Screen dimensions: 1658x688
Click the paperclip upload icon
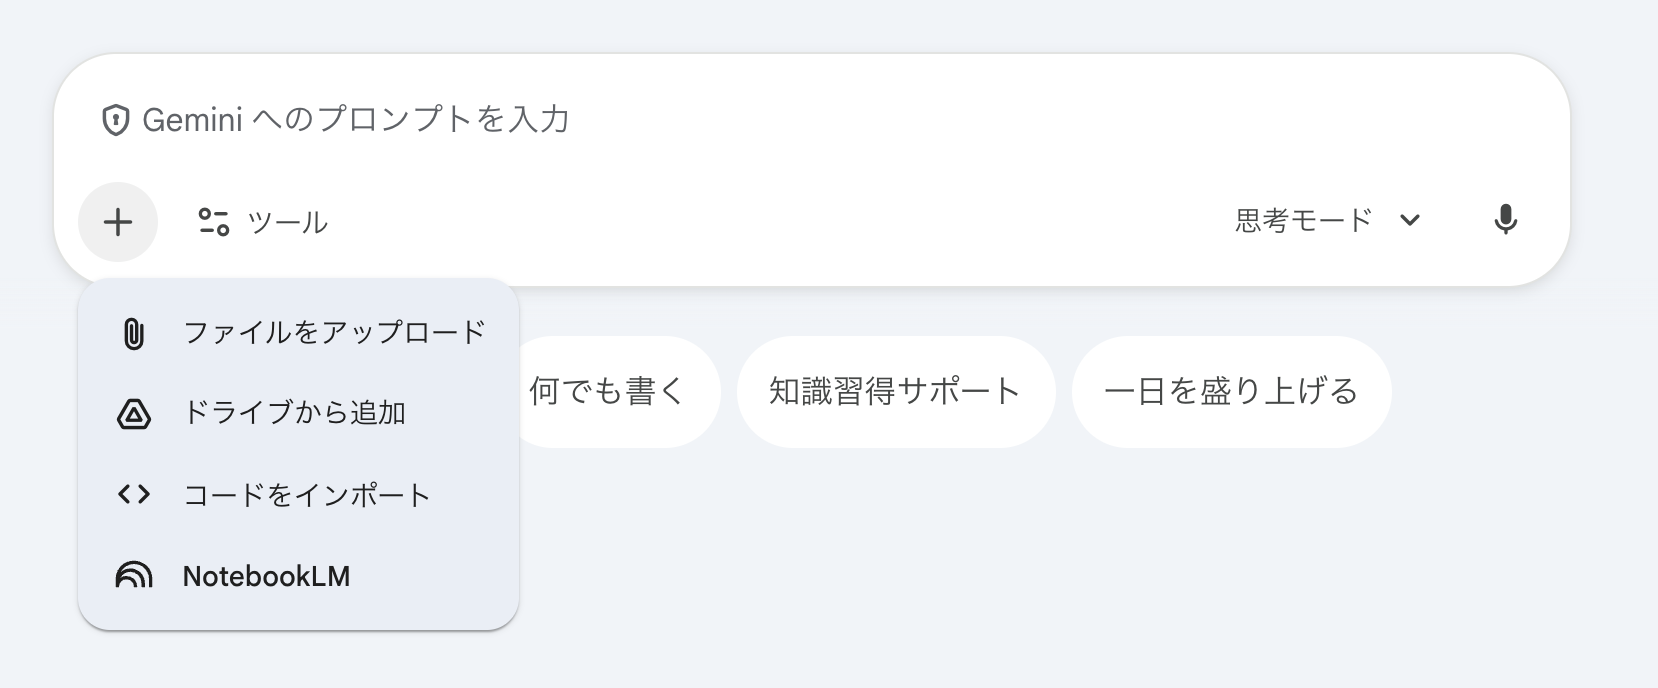[x=133, y=333]
